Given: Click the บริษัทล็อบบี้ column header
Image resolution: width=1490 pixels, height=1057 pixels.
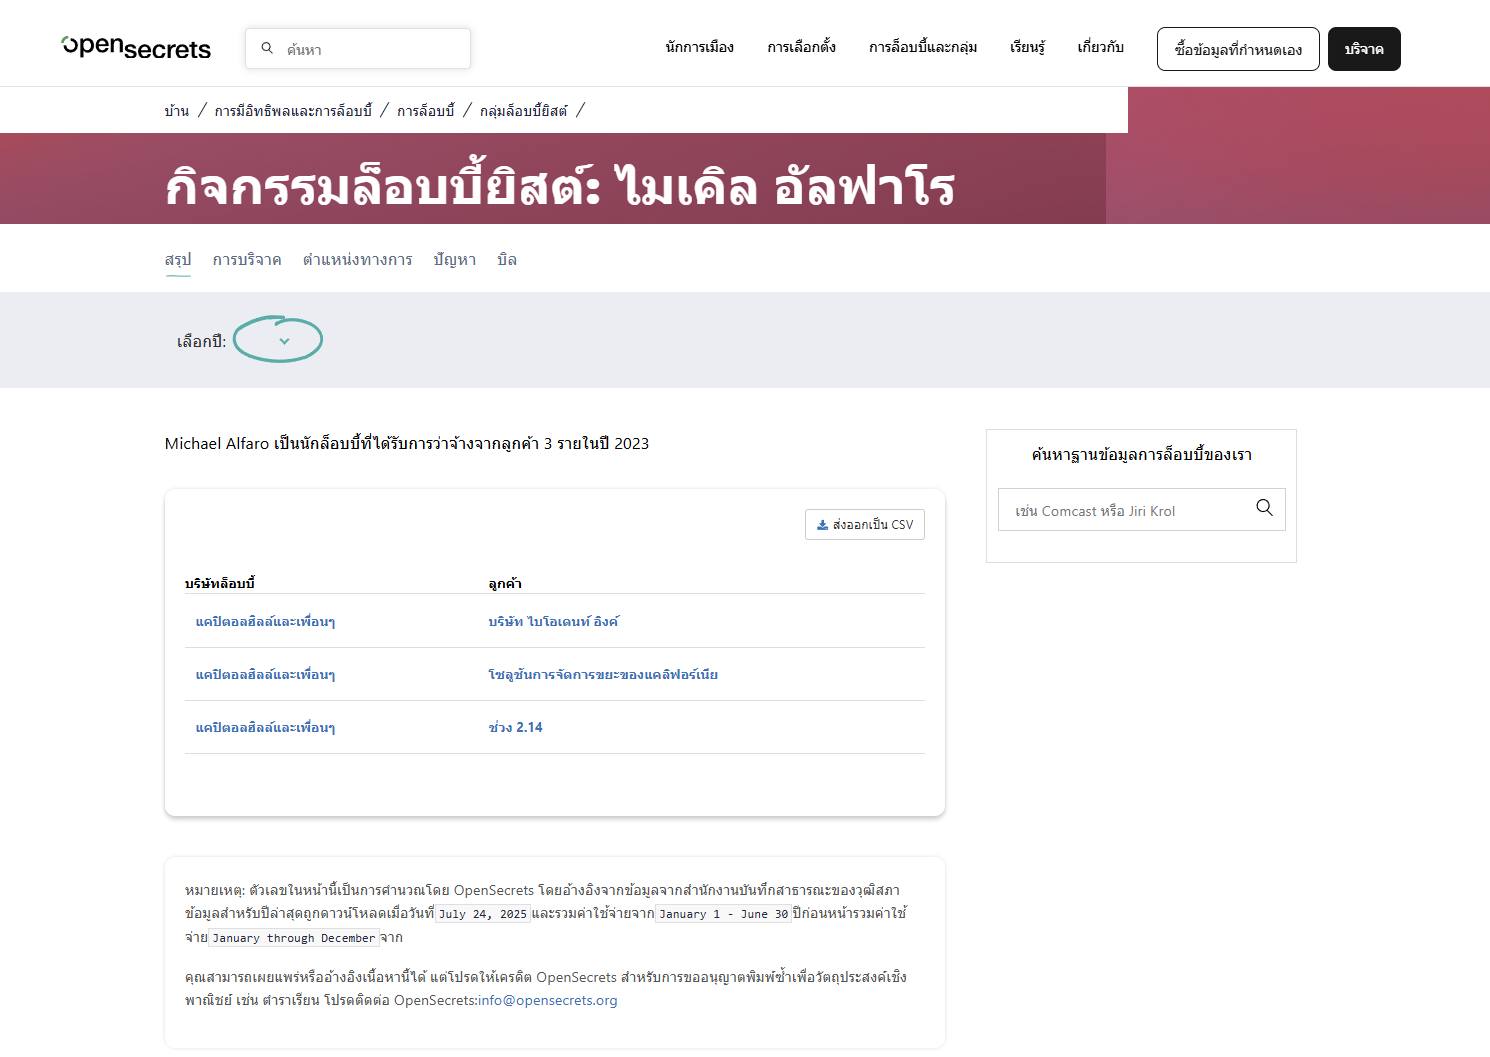Looking at the screenshot, I should tap(220, 583).
